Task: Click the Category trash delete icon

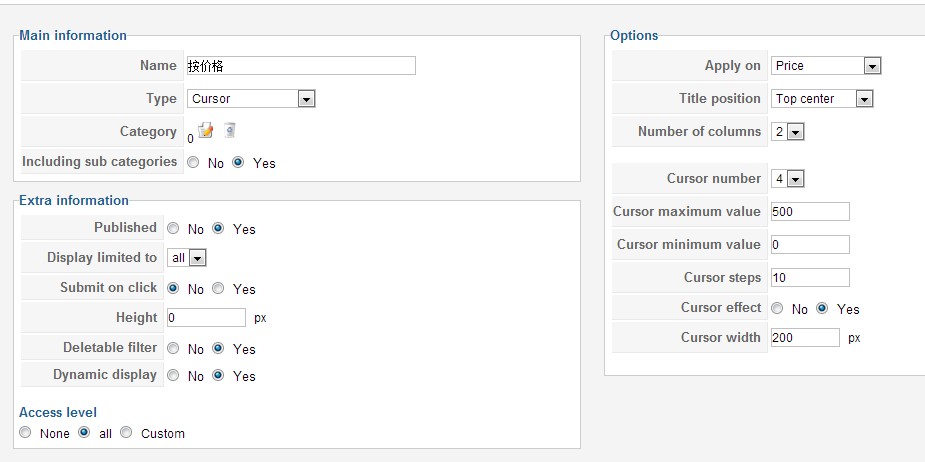Action: [x=230, y=130]
